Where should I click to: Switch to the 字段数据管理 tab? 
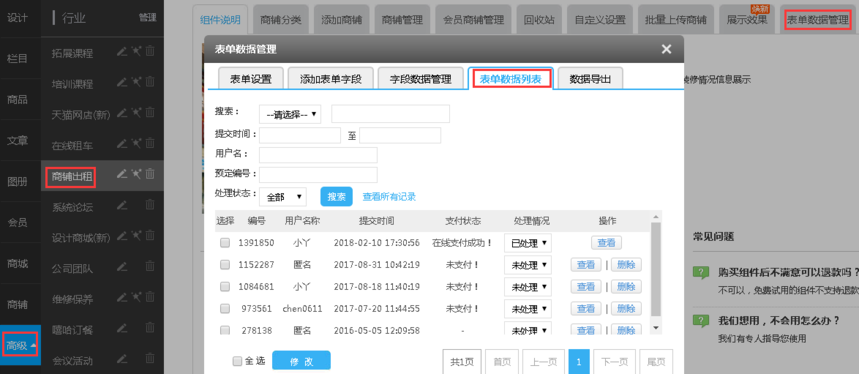[x=421, y=79]
